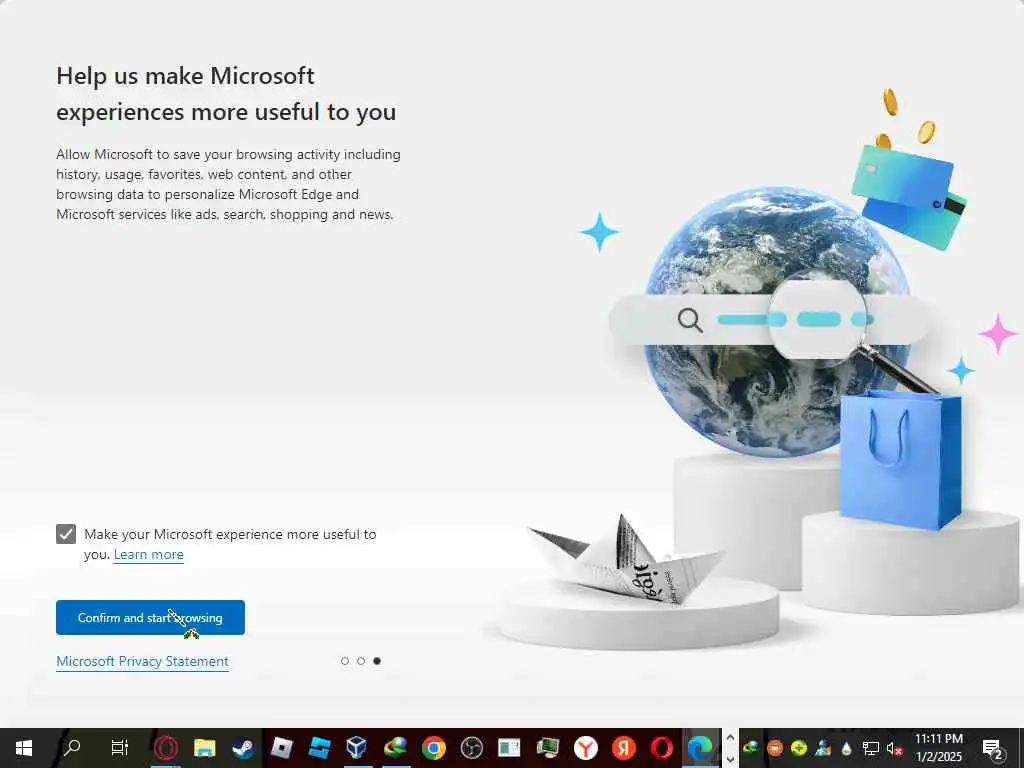Open white window app icon beside OBS

[x=509, y=747]
